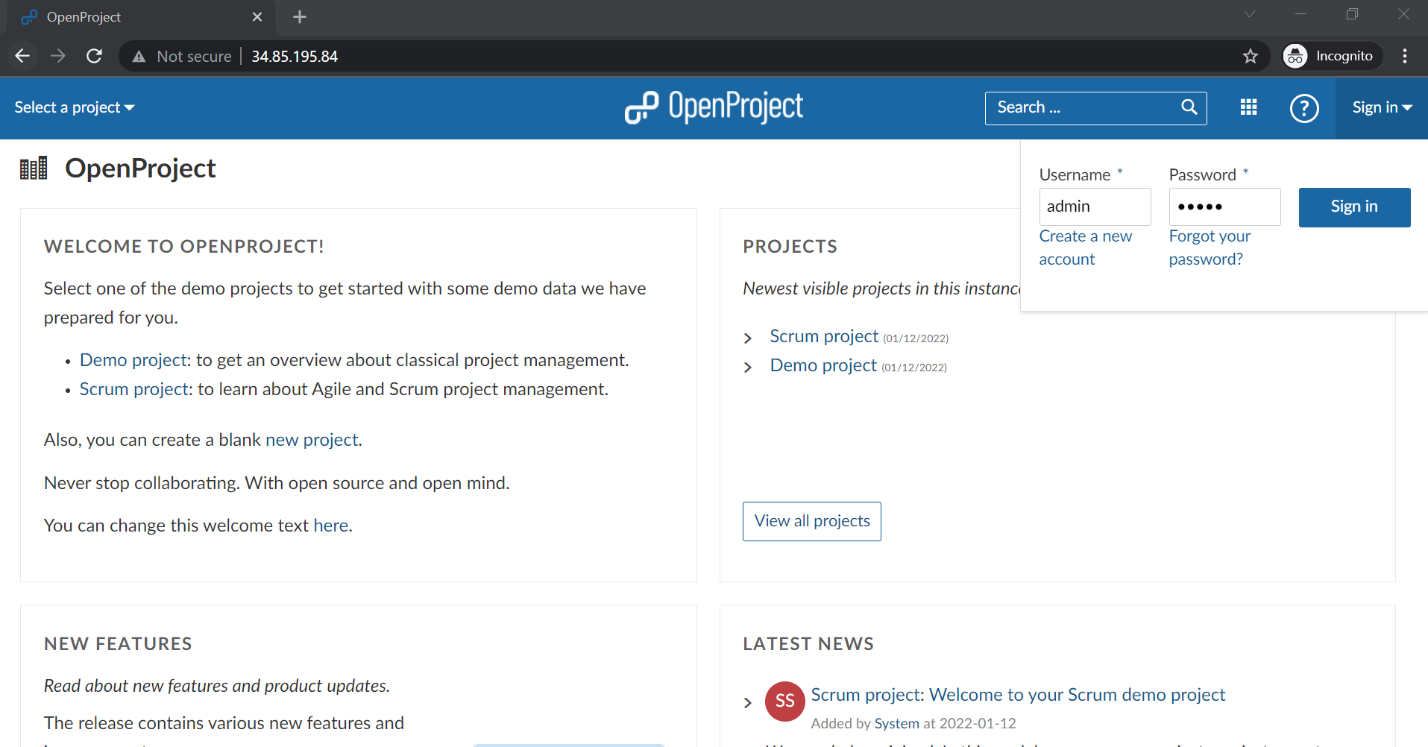
Task: Expand the Demo project entry in Projects
Action: click(x=748, y=367)
